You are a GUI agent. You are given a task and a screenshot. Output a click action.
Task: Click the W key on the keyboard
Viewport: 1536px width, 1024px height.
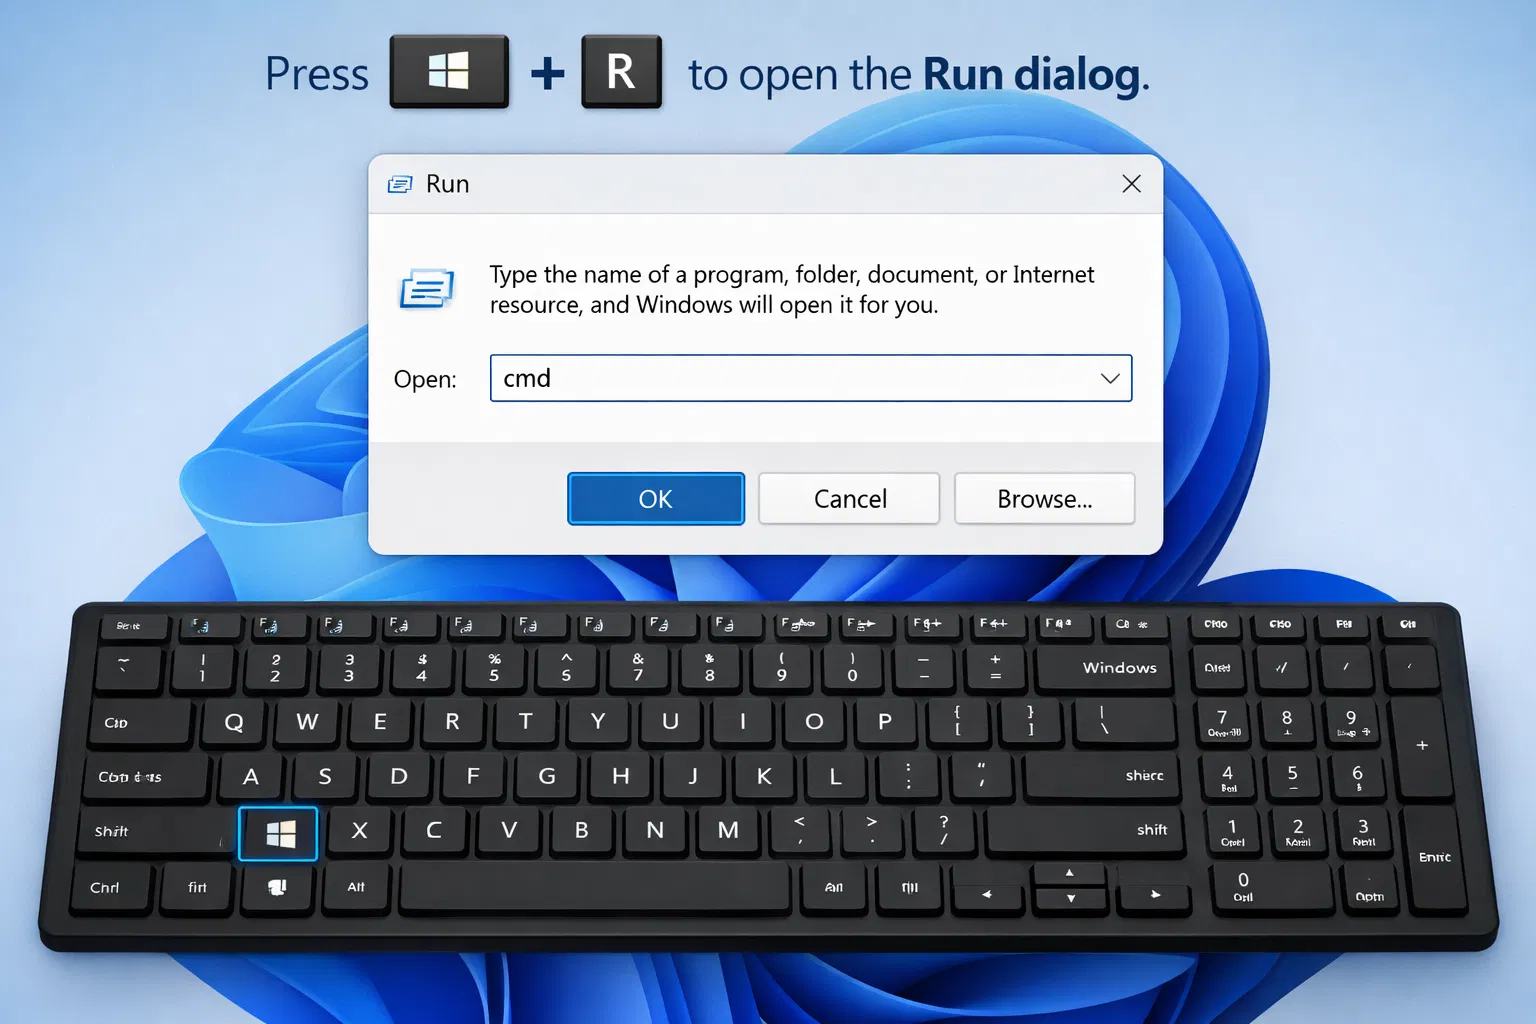(307, 722)
